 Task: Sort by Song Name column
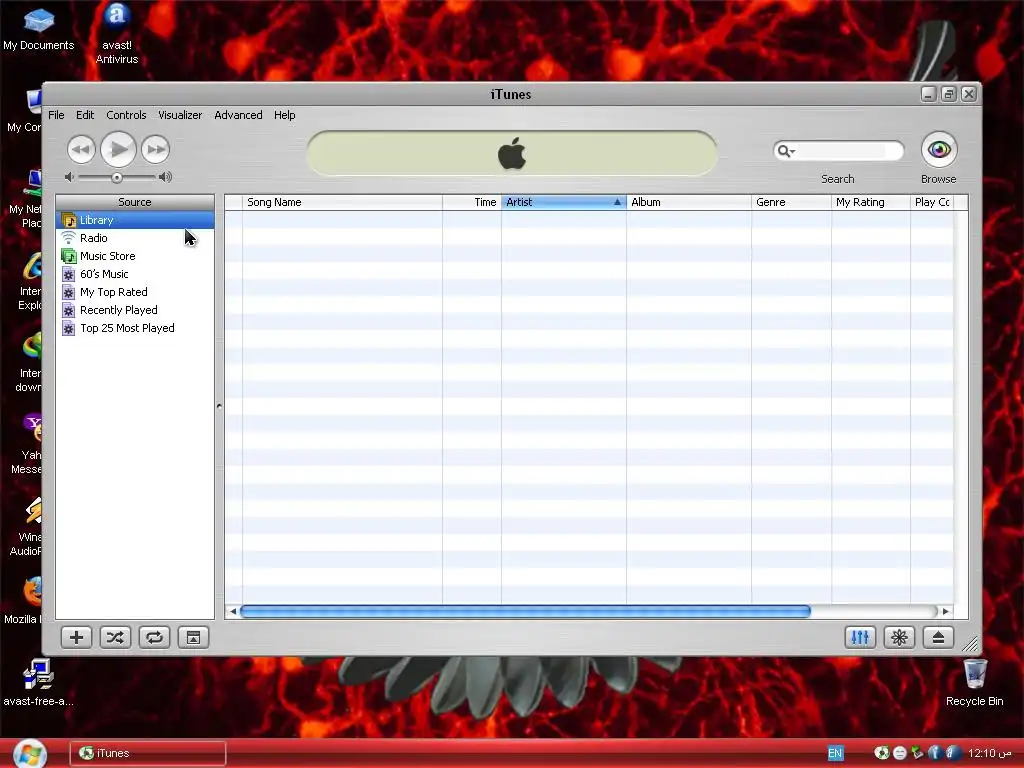coord(342,202)
